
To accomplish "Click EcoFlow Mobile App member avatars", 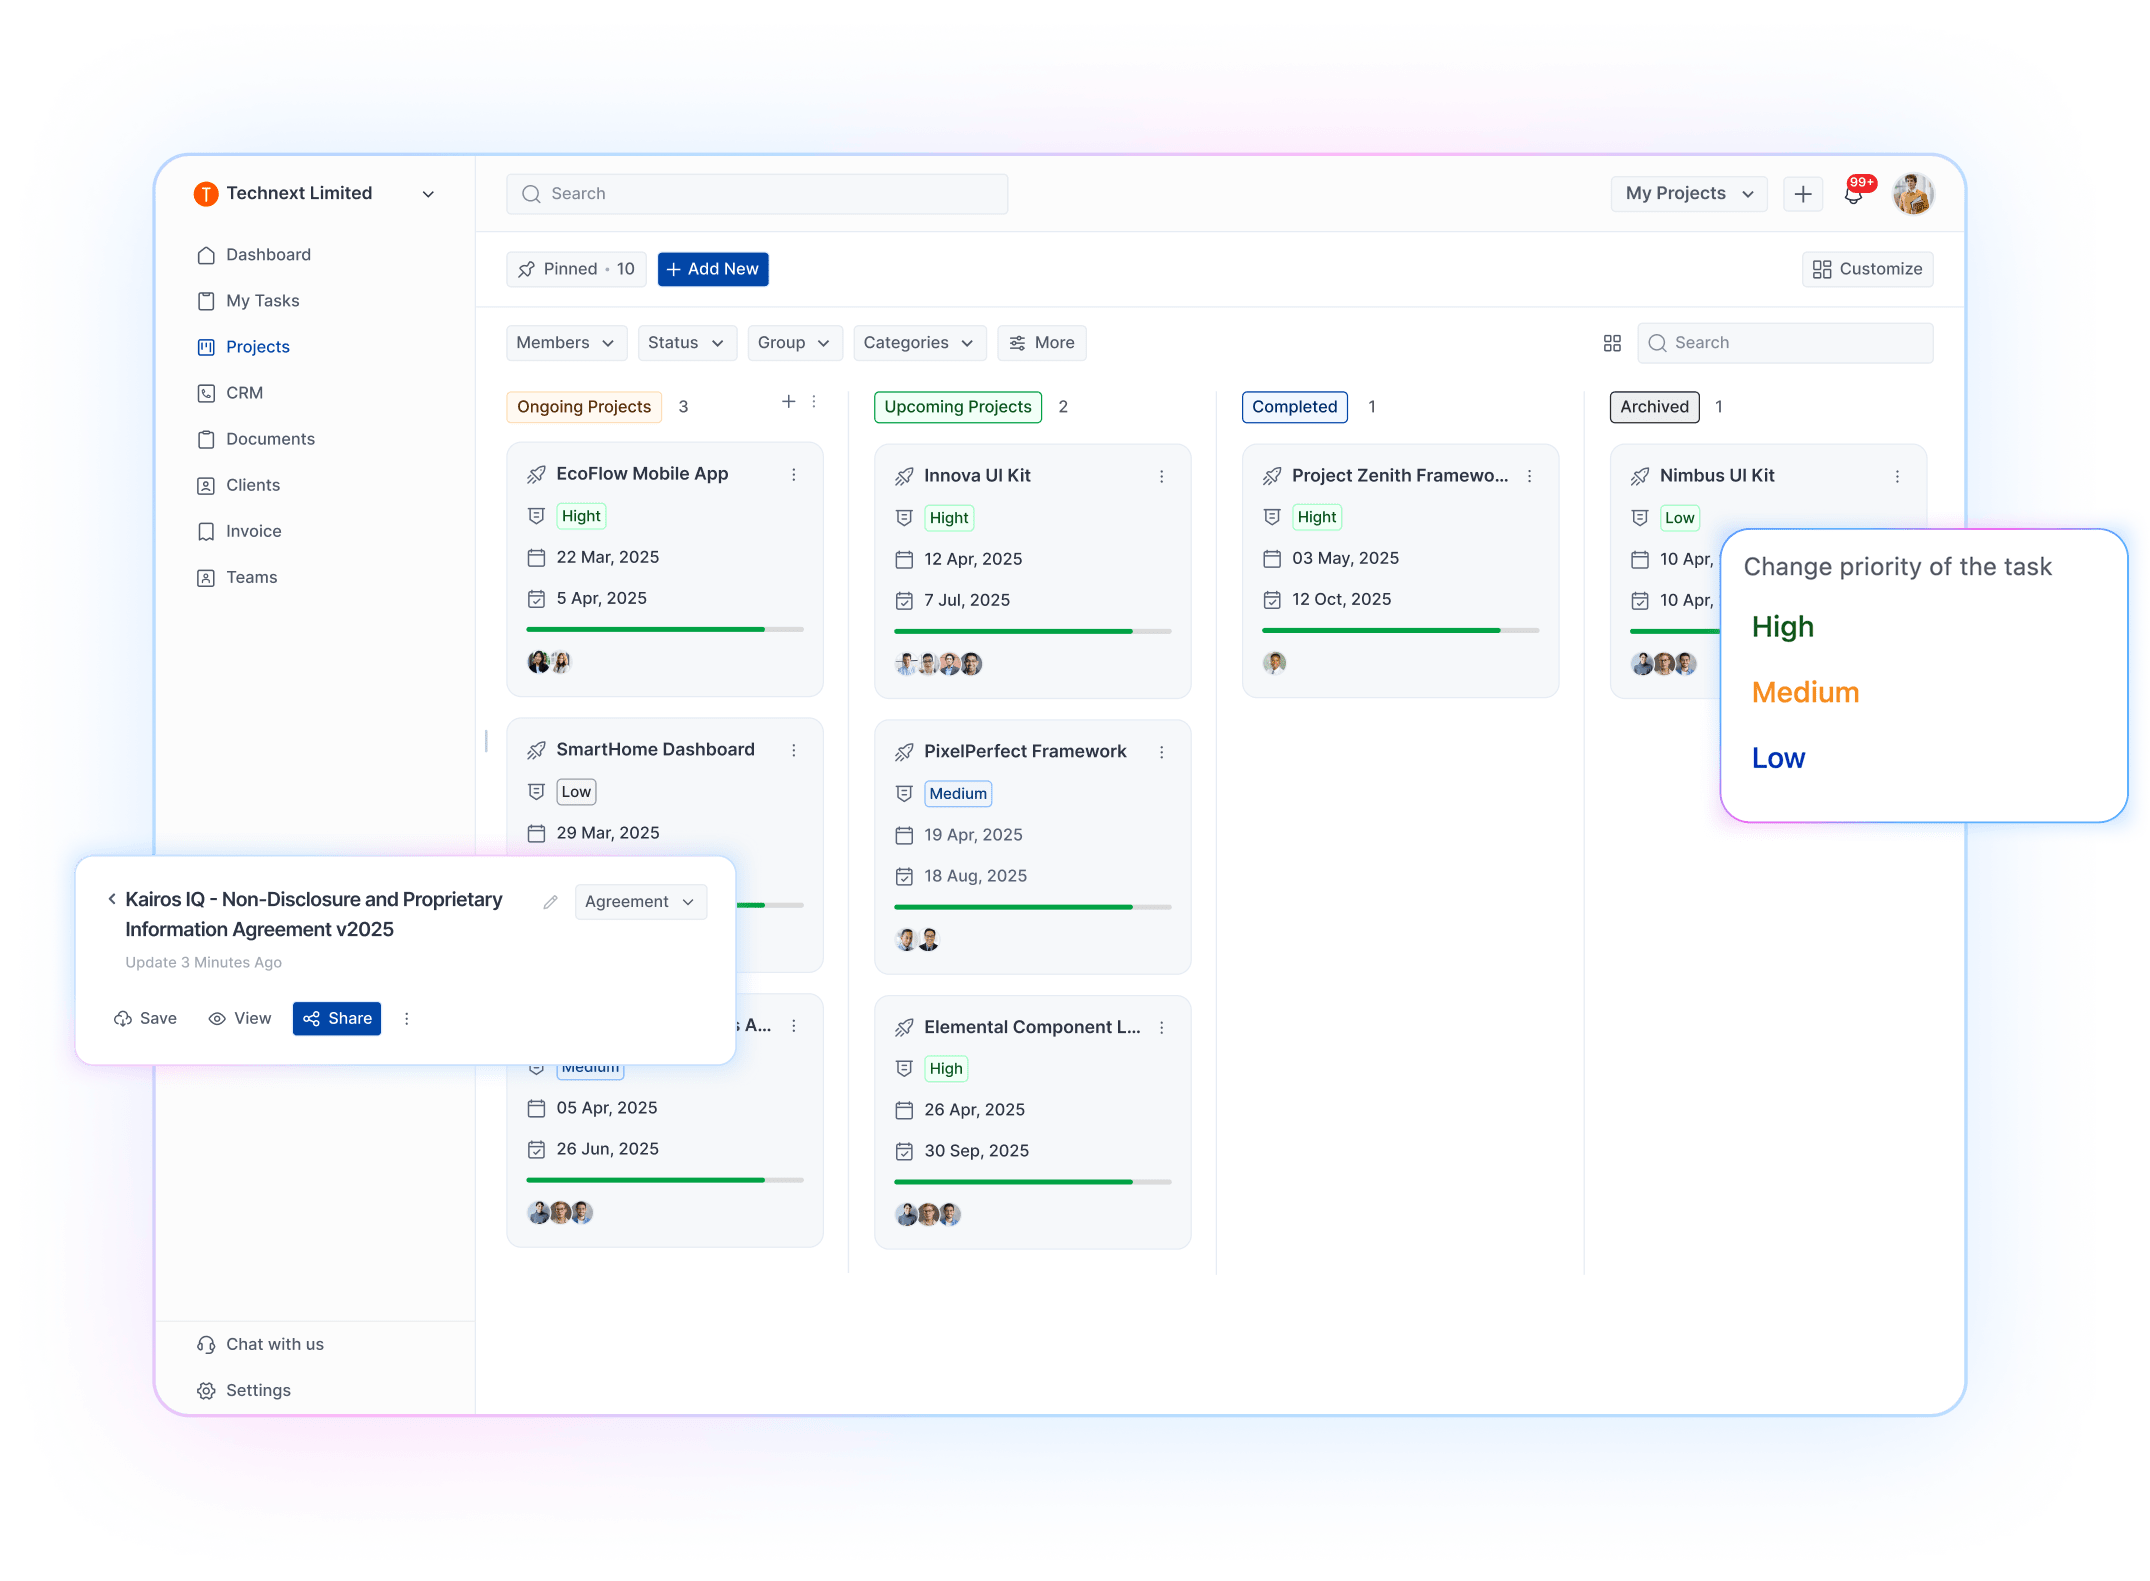I will [549, 662].
